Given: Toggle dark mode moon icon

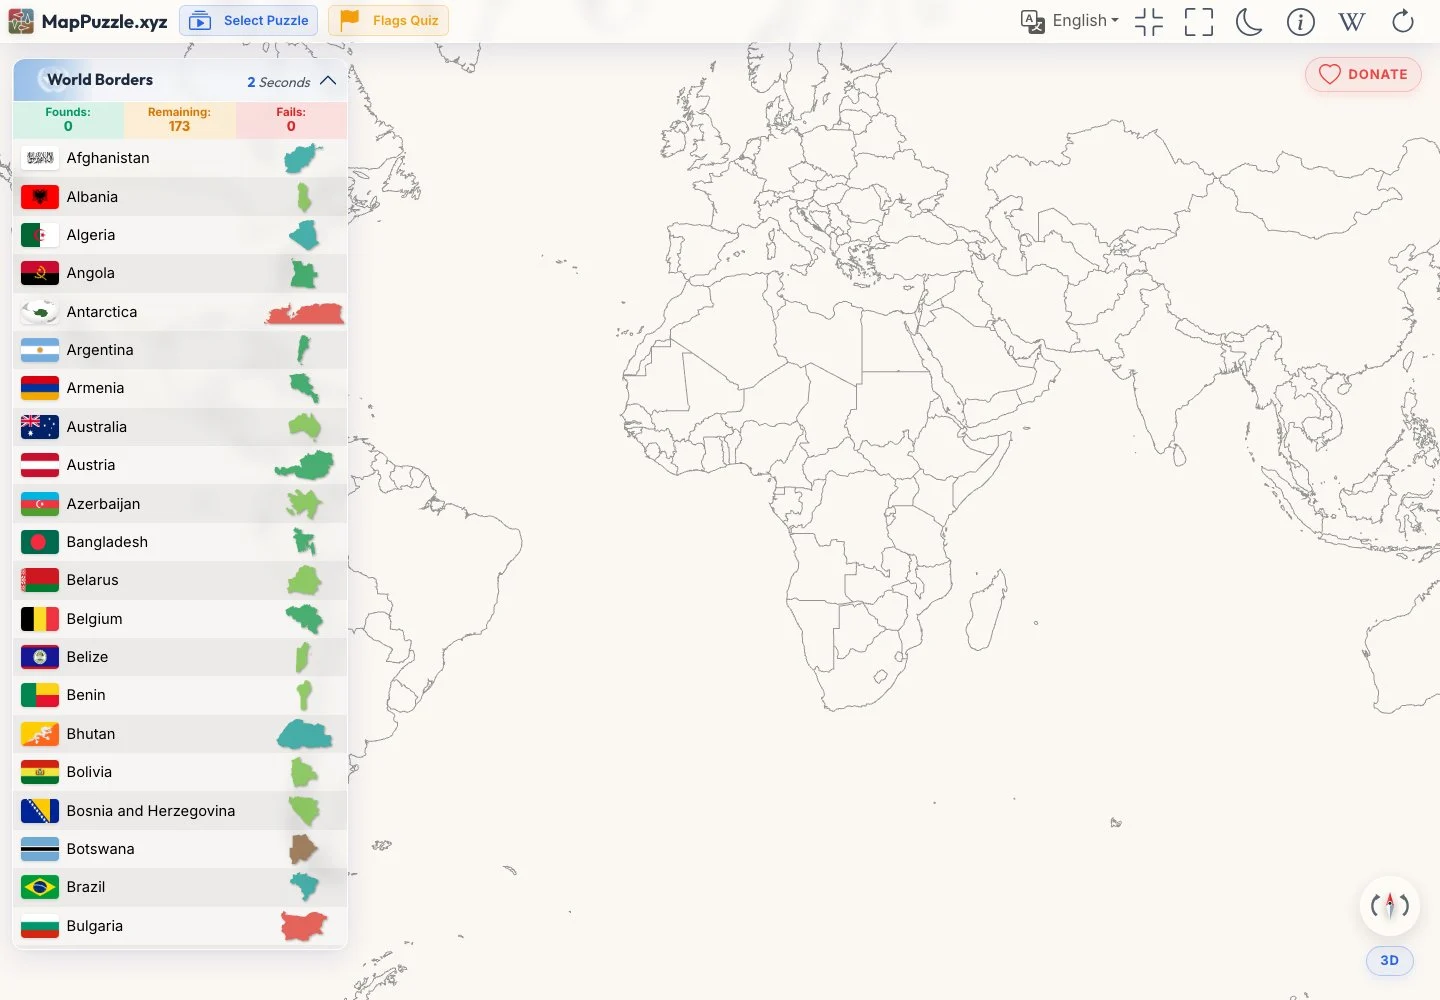Looking at the screenshot, I should (1249, 21).
